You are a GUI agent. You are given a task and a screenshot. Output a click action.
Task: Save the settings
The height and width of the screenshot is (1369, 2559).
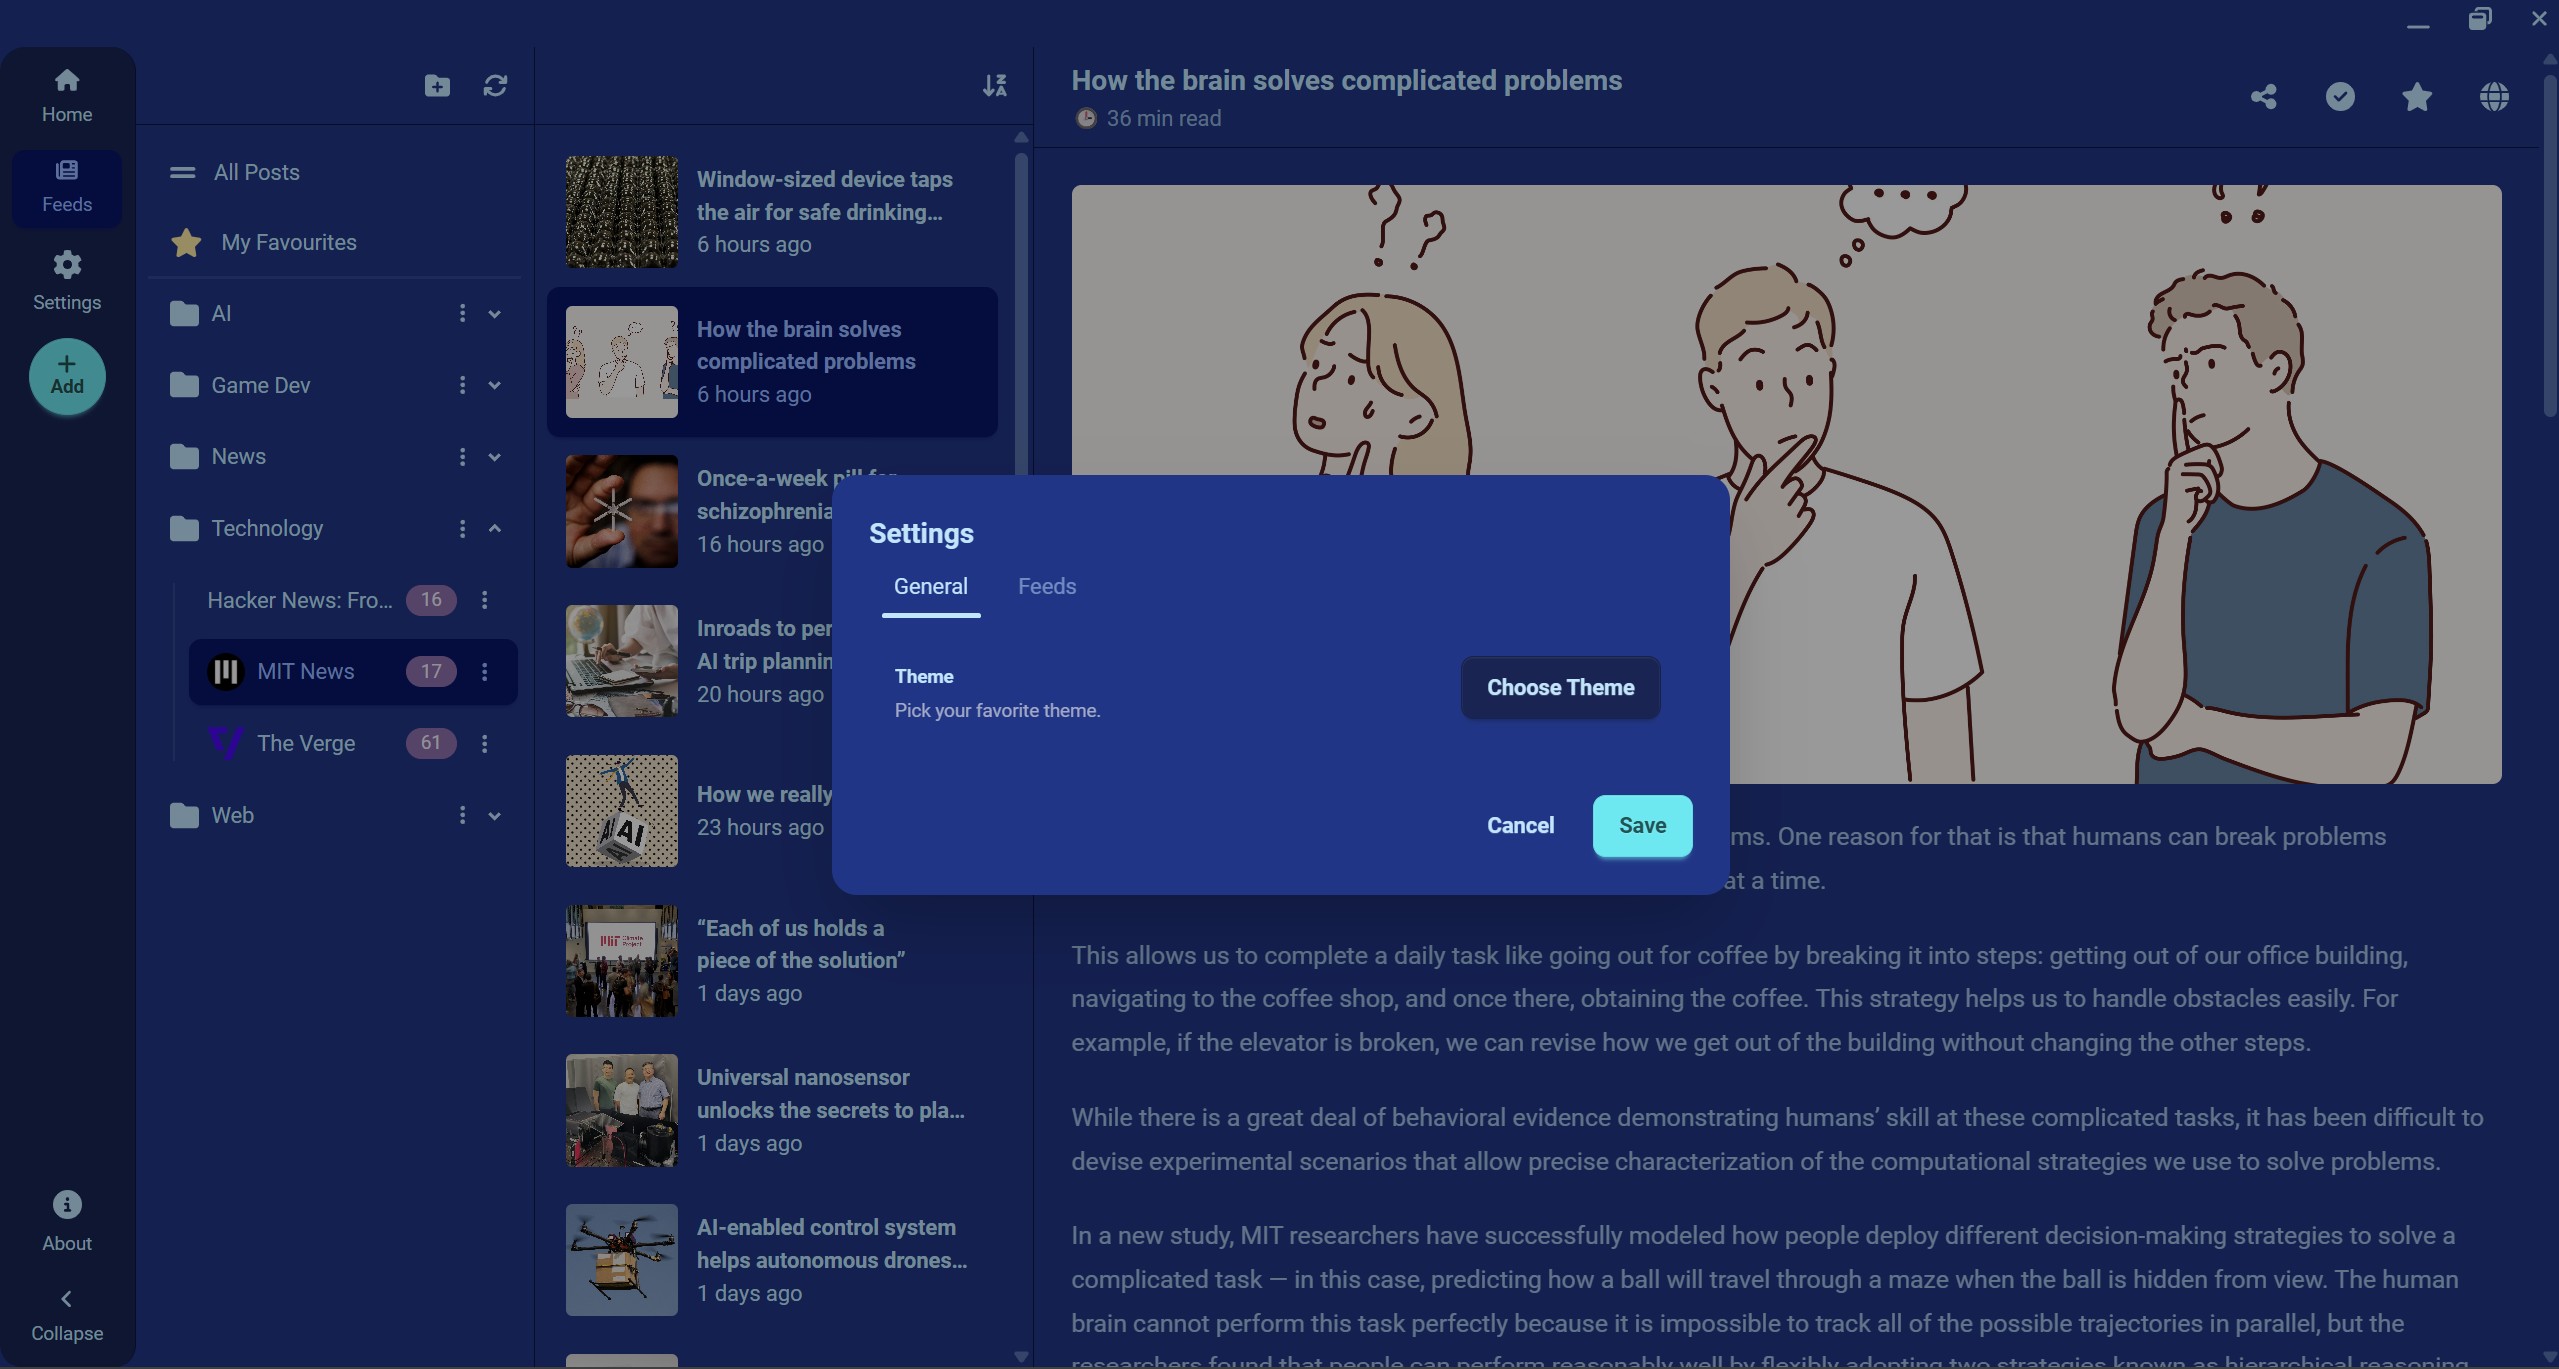[1642, 825]
